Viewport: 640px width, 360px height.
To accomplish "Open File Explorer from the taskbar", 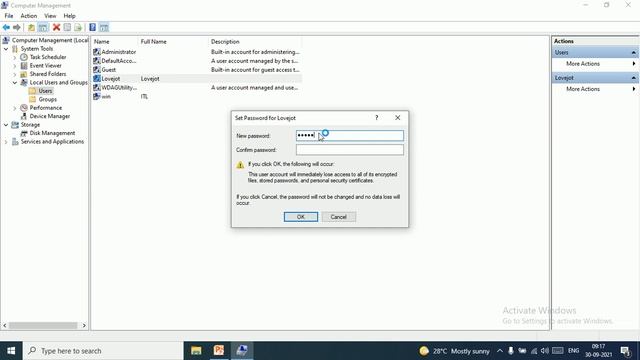I will (x=196, y=351).
